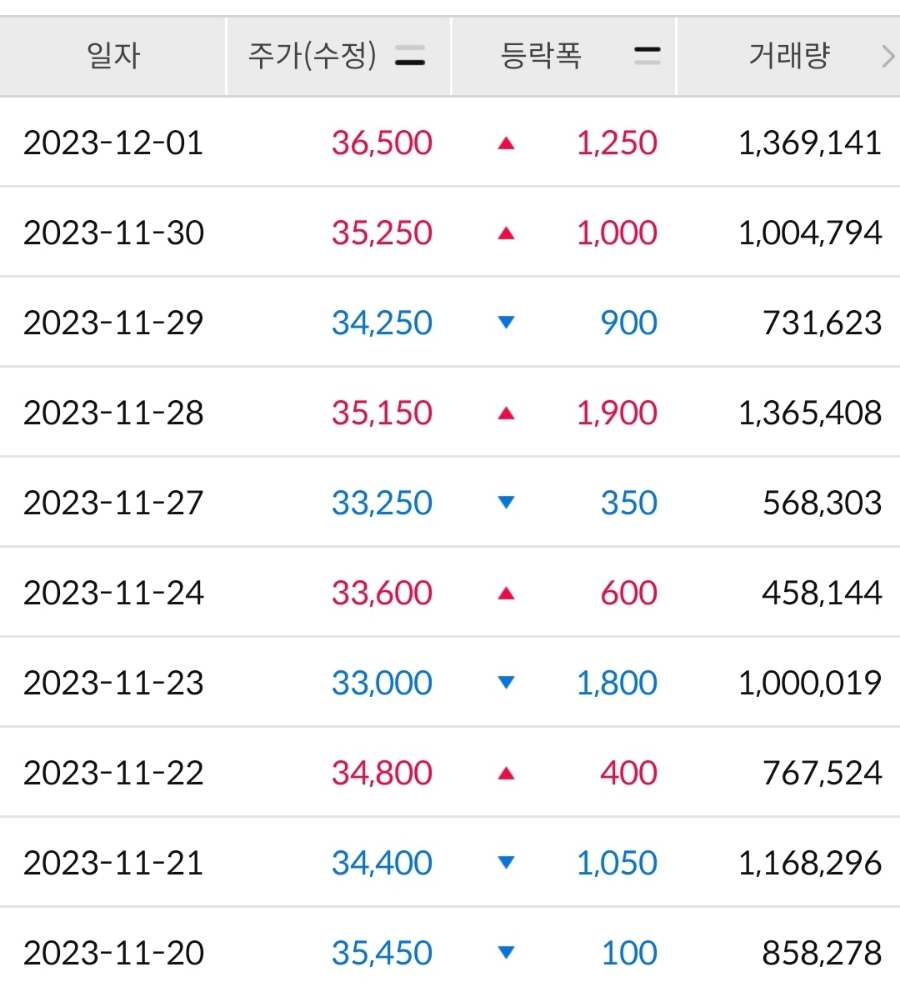
Task: Select the 거래량 column header
Action: tap(789, 56)
